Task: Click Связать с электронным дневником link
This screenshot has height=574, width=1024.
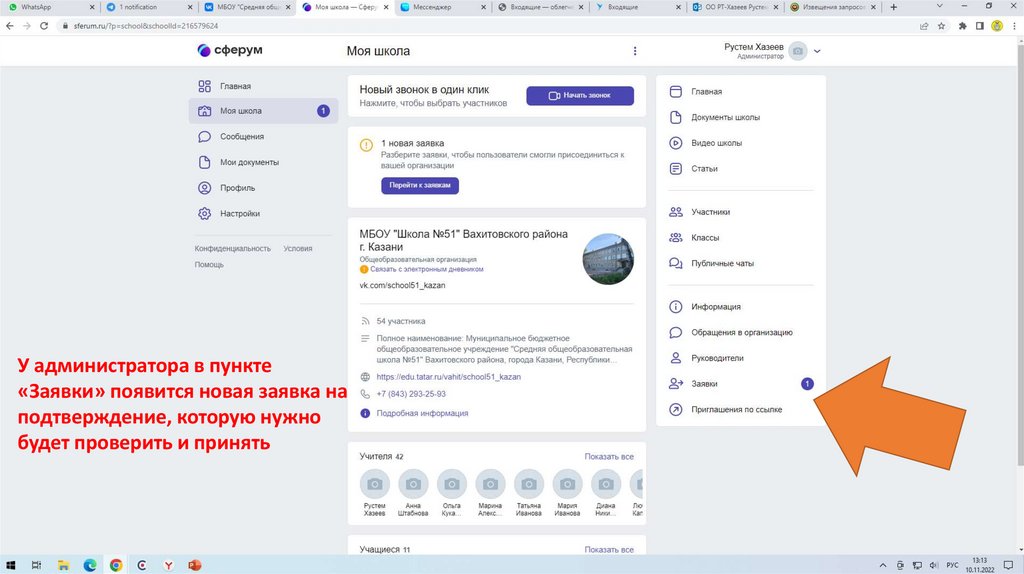Action: 427,269
